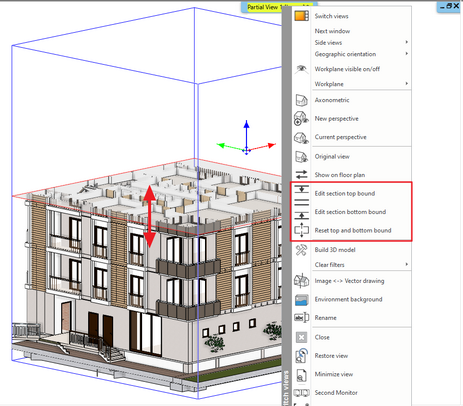The height and width of the screenshot is (406, 463).
Task: Expand the Workplane submenu arrow
Action: coord(406,83)
